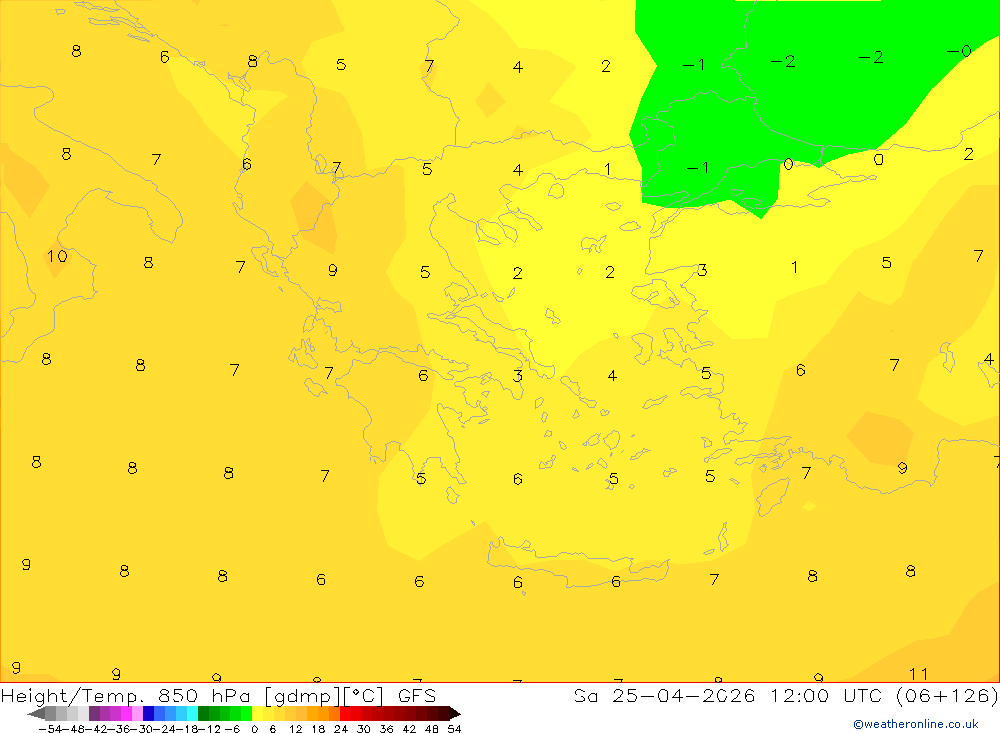Pick the dark blue legend segment

pos(149,713)
